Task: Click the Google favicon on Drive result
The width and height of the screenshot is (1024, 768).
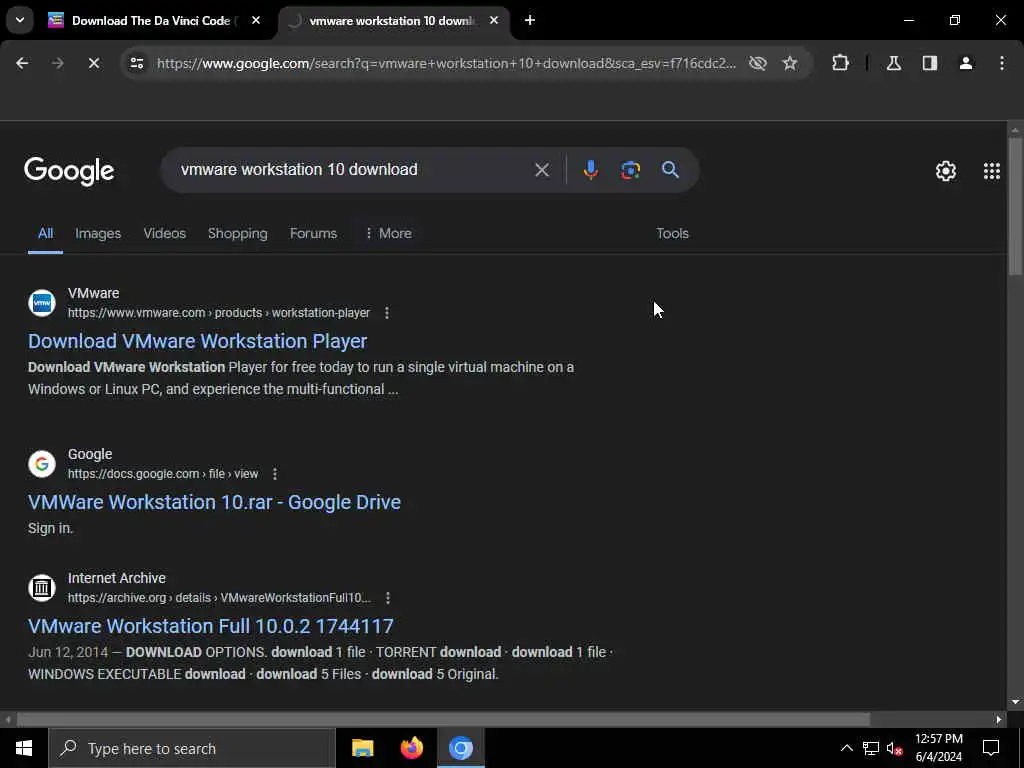Action: tap(42, 464)
